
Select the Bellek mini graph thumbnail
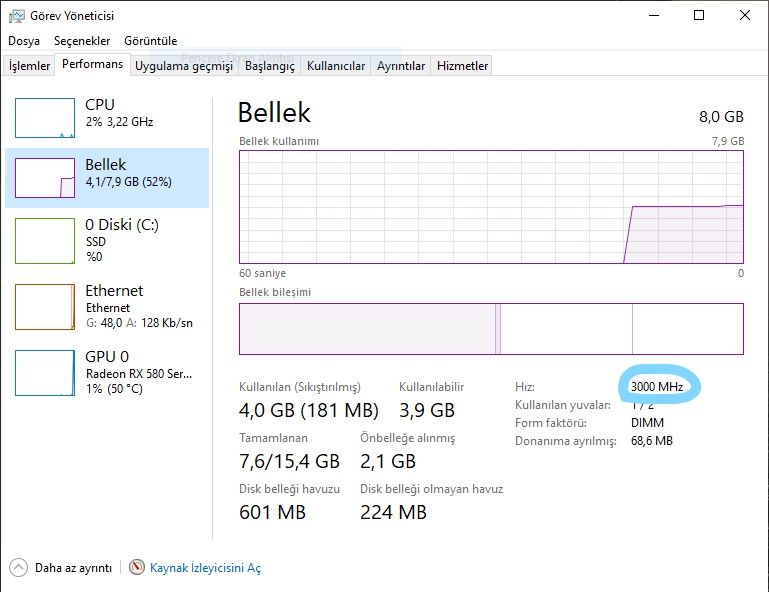point(45,178)
